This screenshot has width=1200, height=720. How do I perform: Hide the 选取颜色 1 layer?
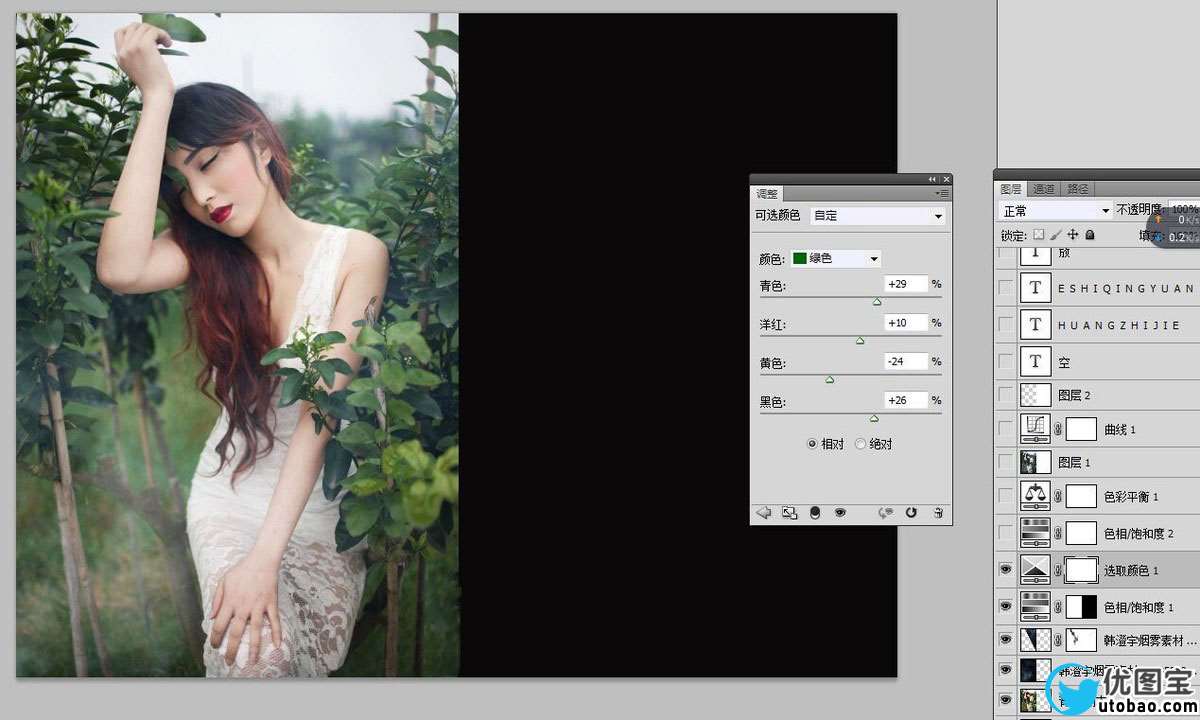(x=1006, y=570)
